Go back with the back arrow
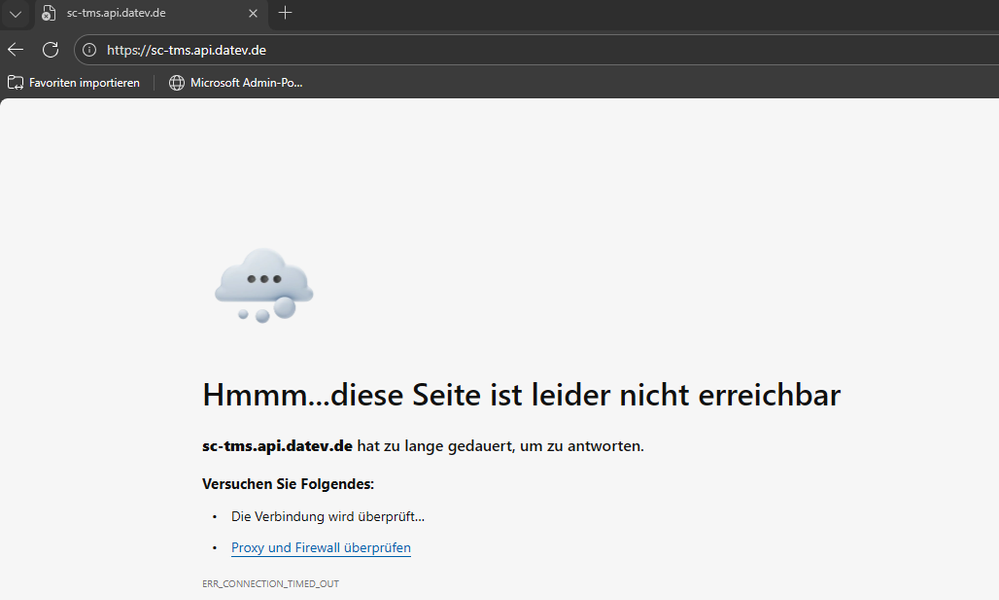Screen dimensions: 999x600 [16, 50]
